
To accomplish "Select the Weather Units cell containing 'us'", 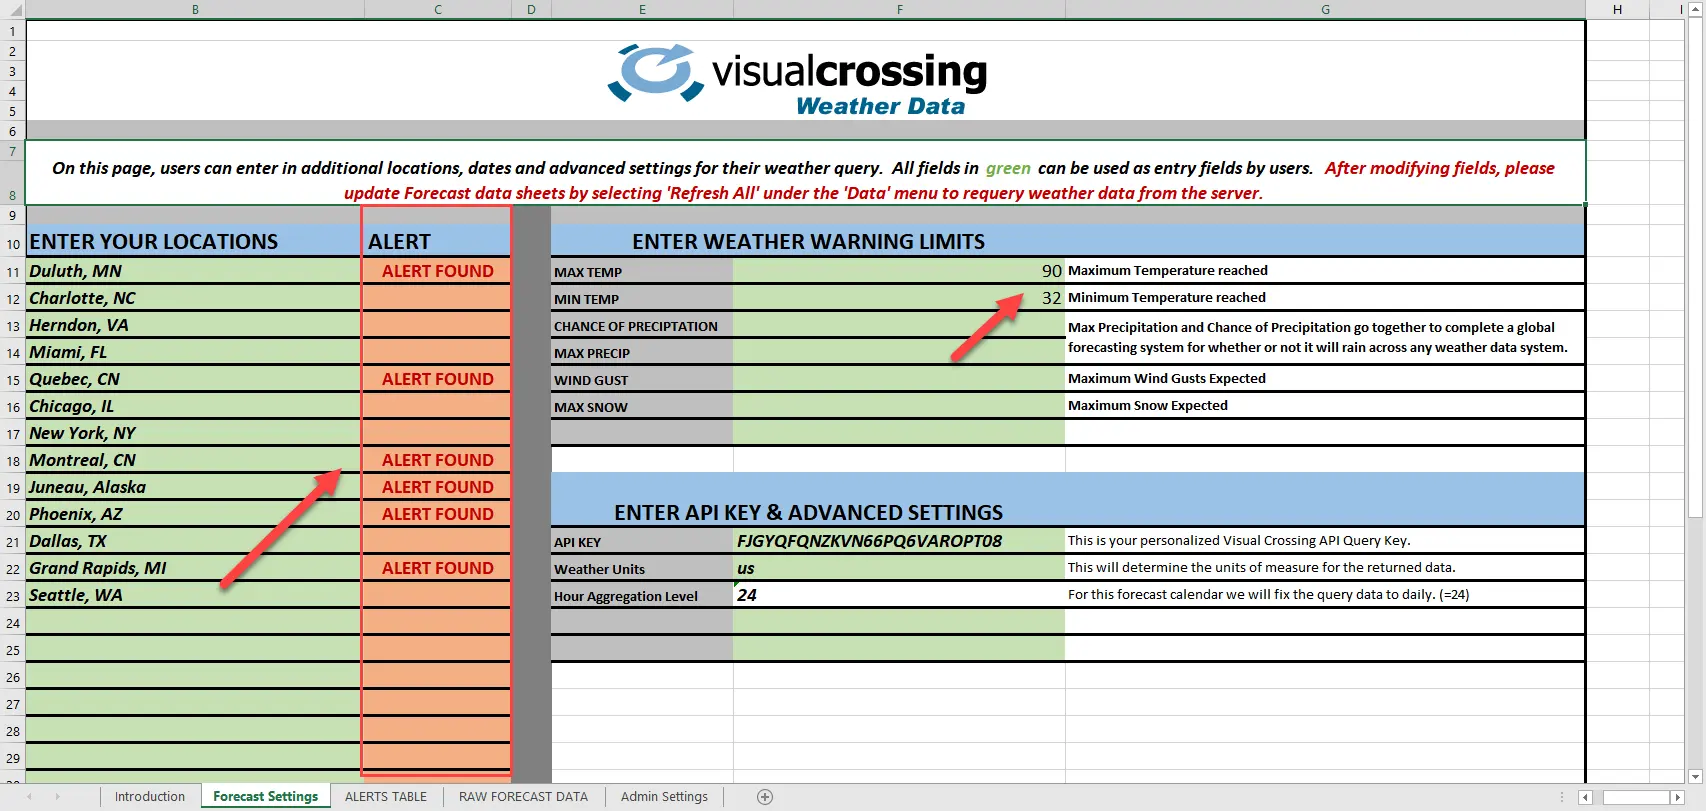I will (x=898, y=568).
